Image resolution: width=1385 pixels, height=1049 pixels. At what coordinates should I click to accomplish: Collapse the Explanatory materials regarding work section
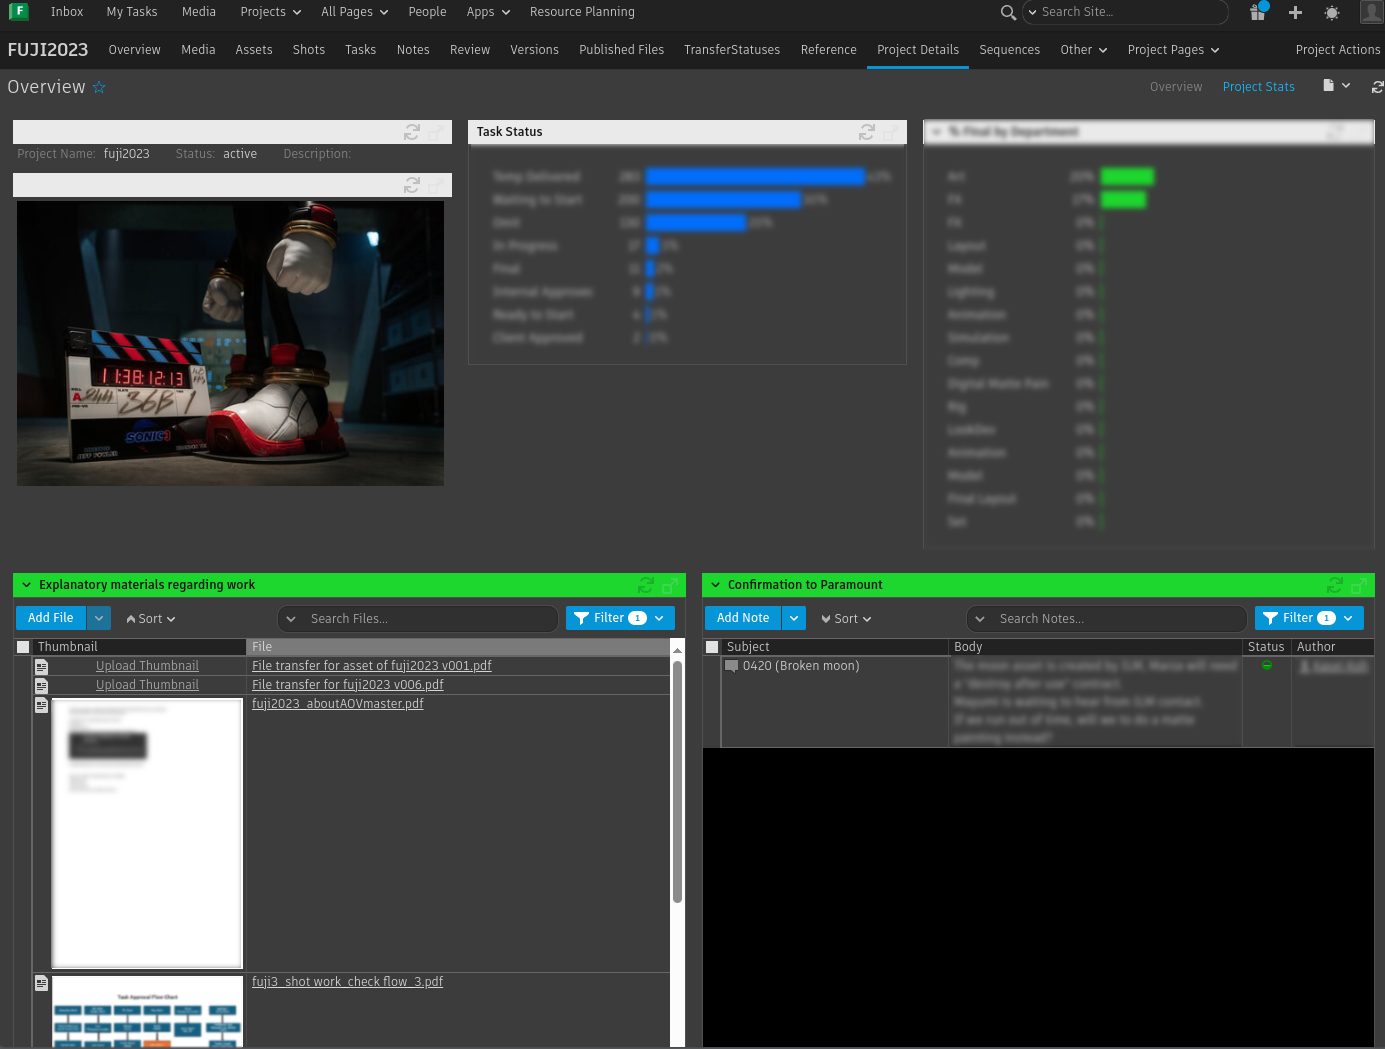click(x=27, y=585)
